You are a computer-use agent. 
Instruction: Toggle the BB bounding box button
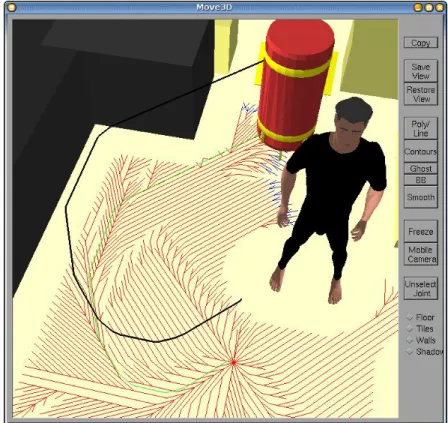pos(421,180)
